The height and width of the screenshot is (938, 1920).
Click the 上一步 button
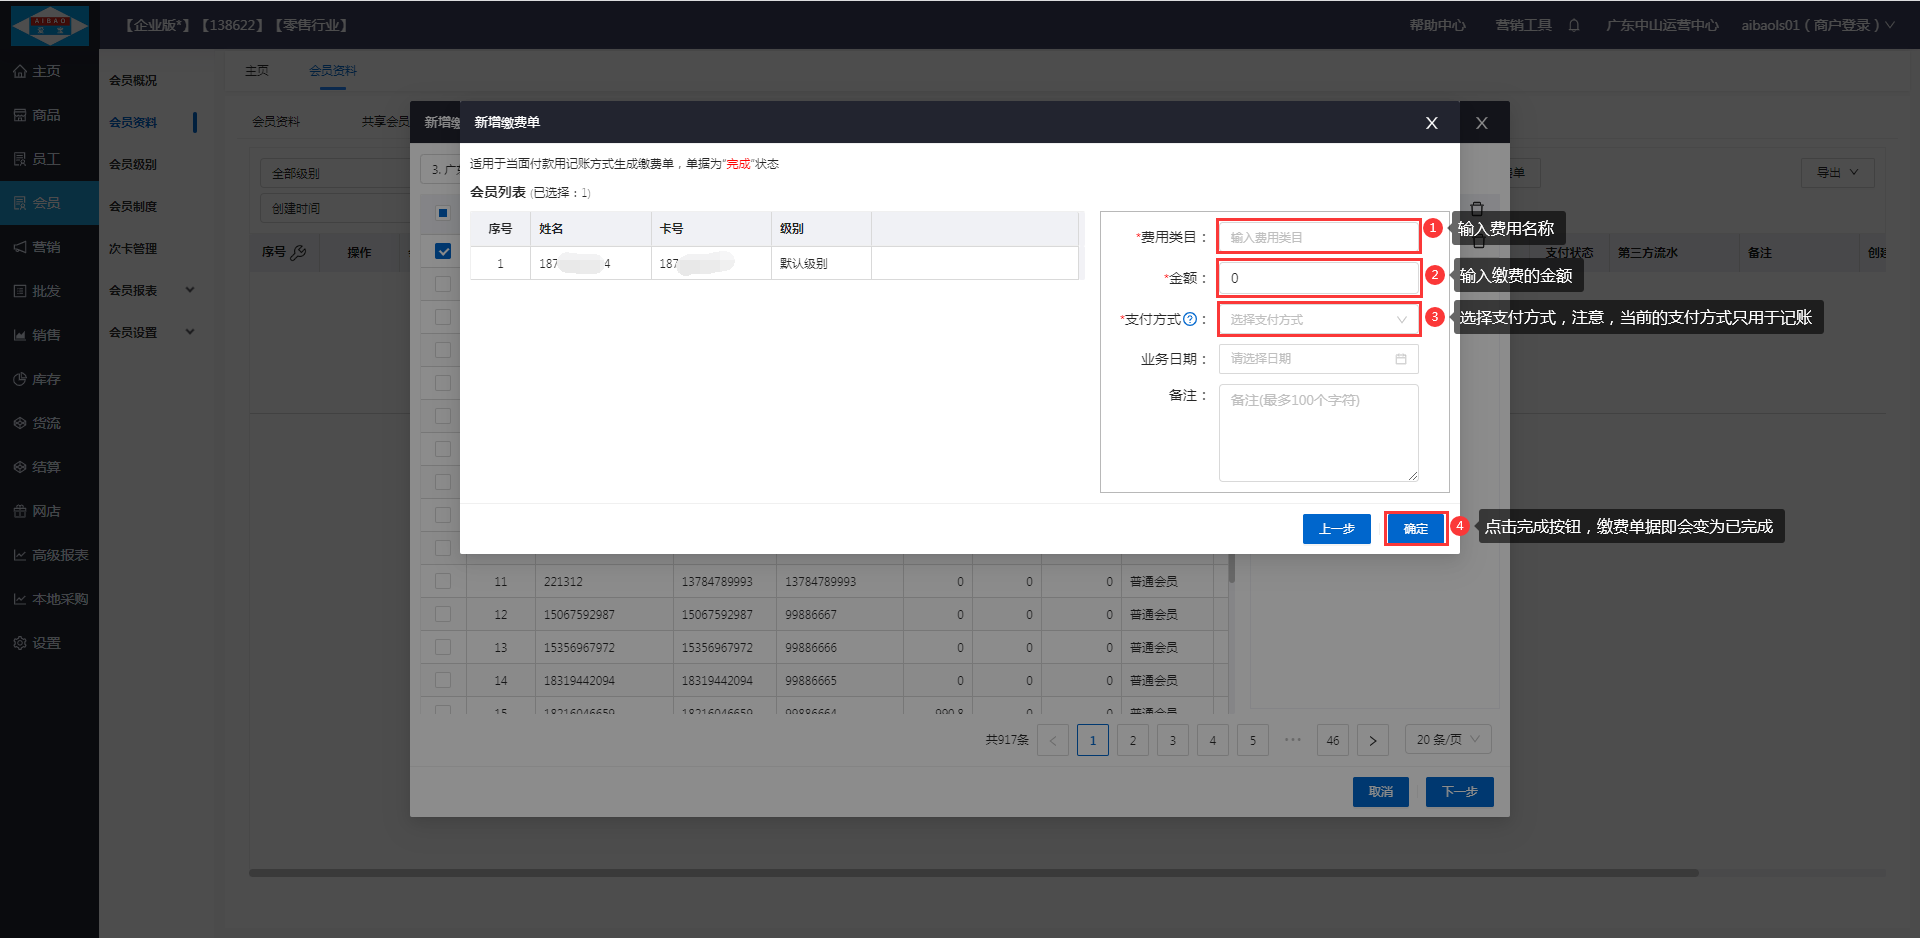point(1336,529)
